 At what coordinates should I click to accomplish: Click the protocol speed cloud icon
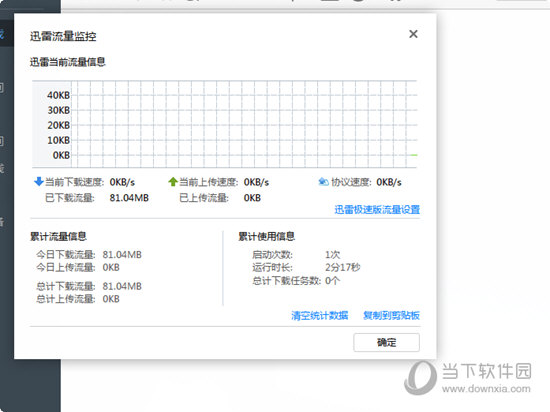tap(323, 182)
